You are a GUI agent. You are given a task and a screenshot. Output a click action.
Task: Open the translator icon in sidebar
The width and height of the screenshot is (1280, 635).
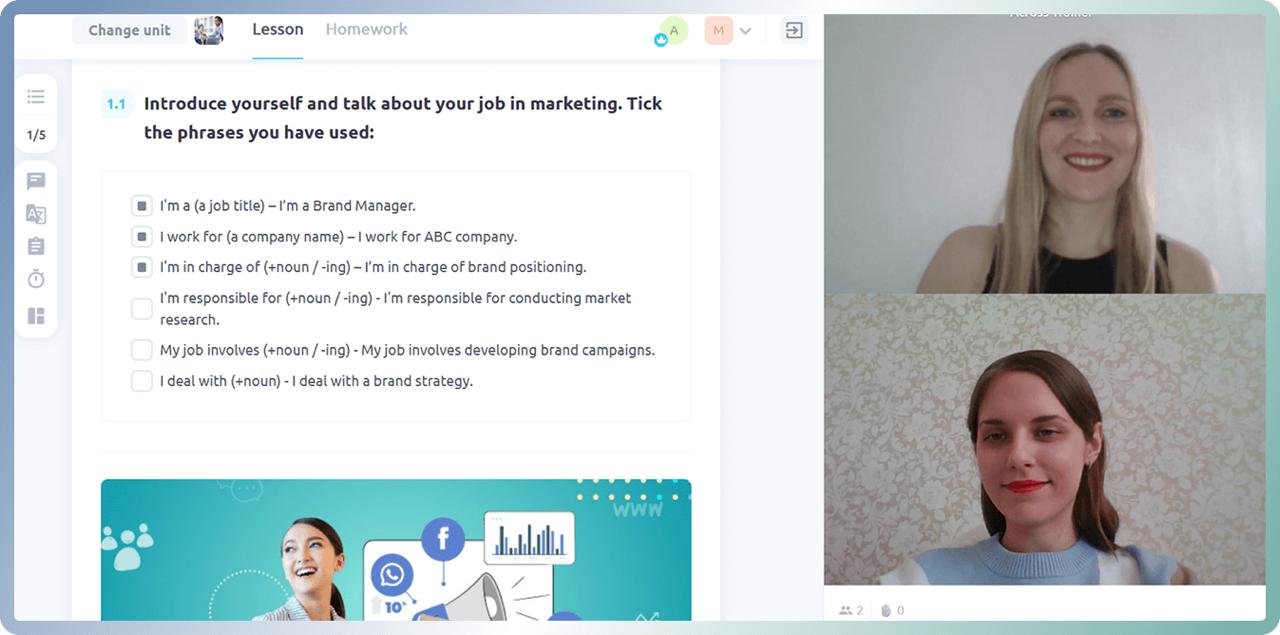(36, 214)
